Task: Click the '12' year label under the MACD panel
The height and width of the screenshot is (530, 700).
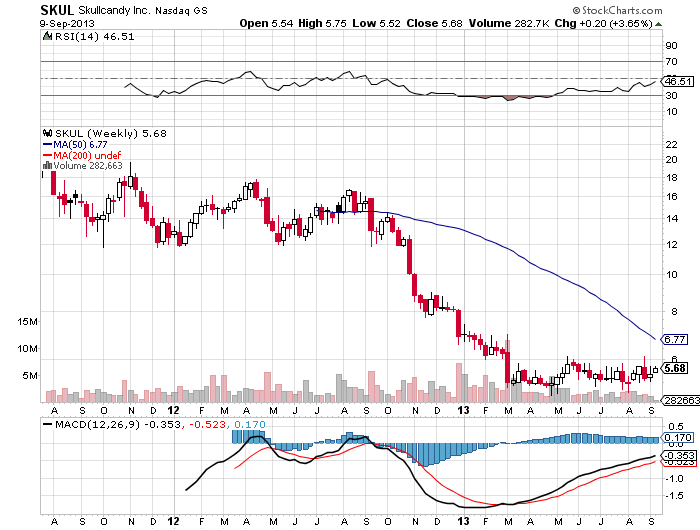Action: [x=173, y=521]
